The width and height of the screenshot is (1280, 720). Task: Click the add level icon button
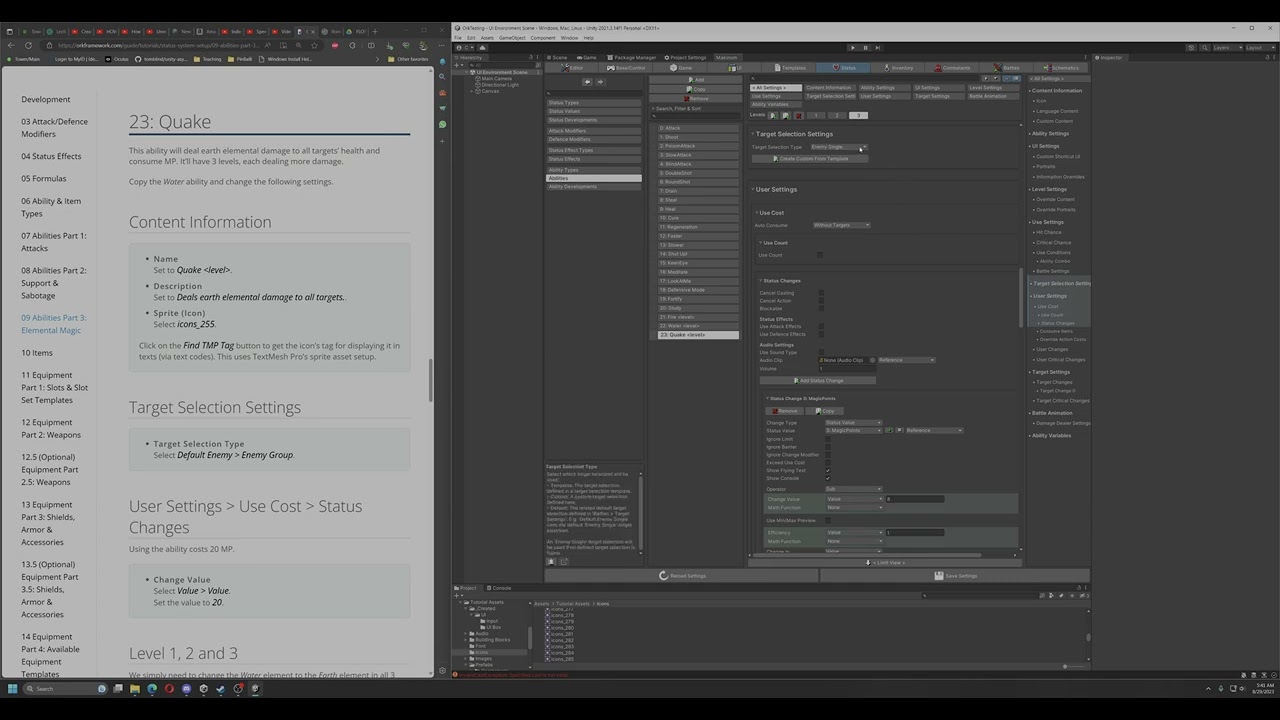pyautogui.click(x=772, y=115)
